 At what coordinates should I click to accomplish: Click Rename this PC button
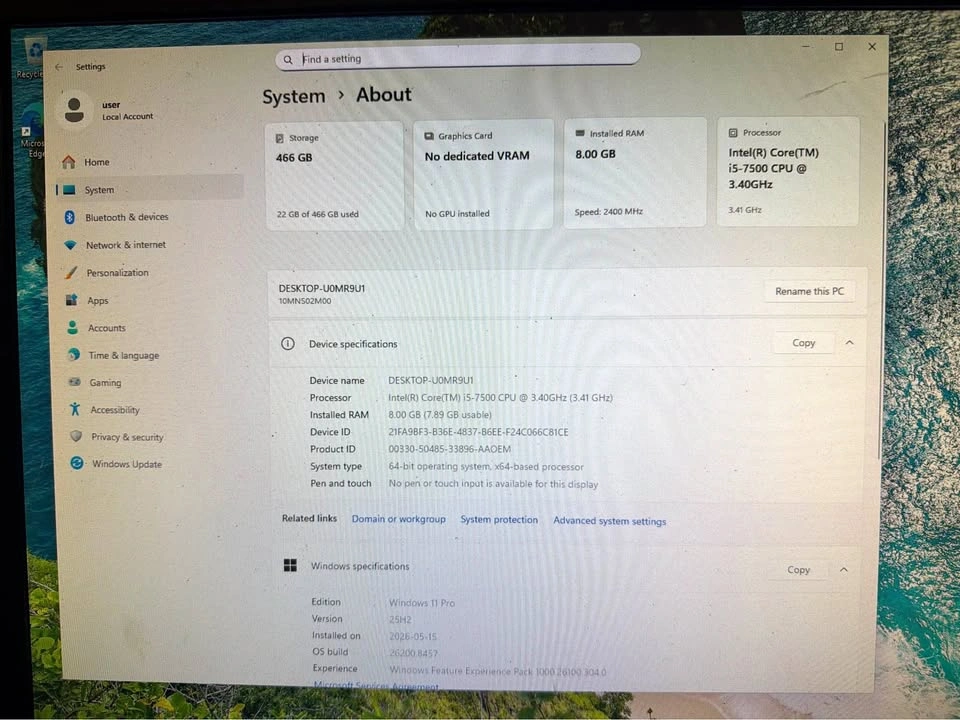809,291
